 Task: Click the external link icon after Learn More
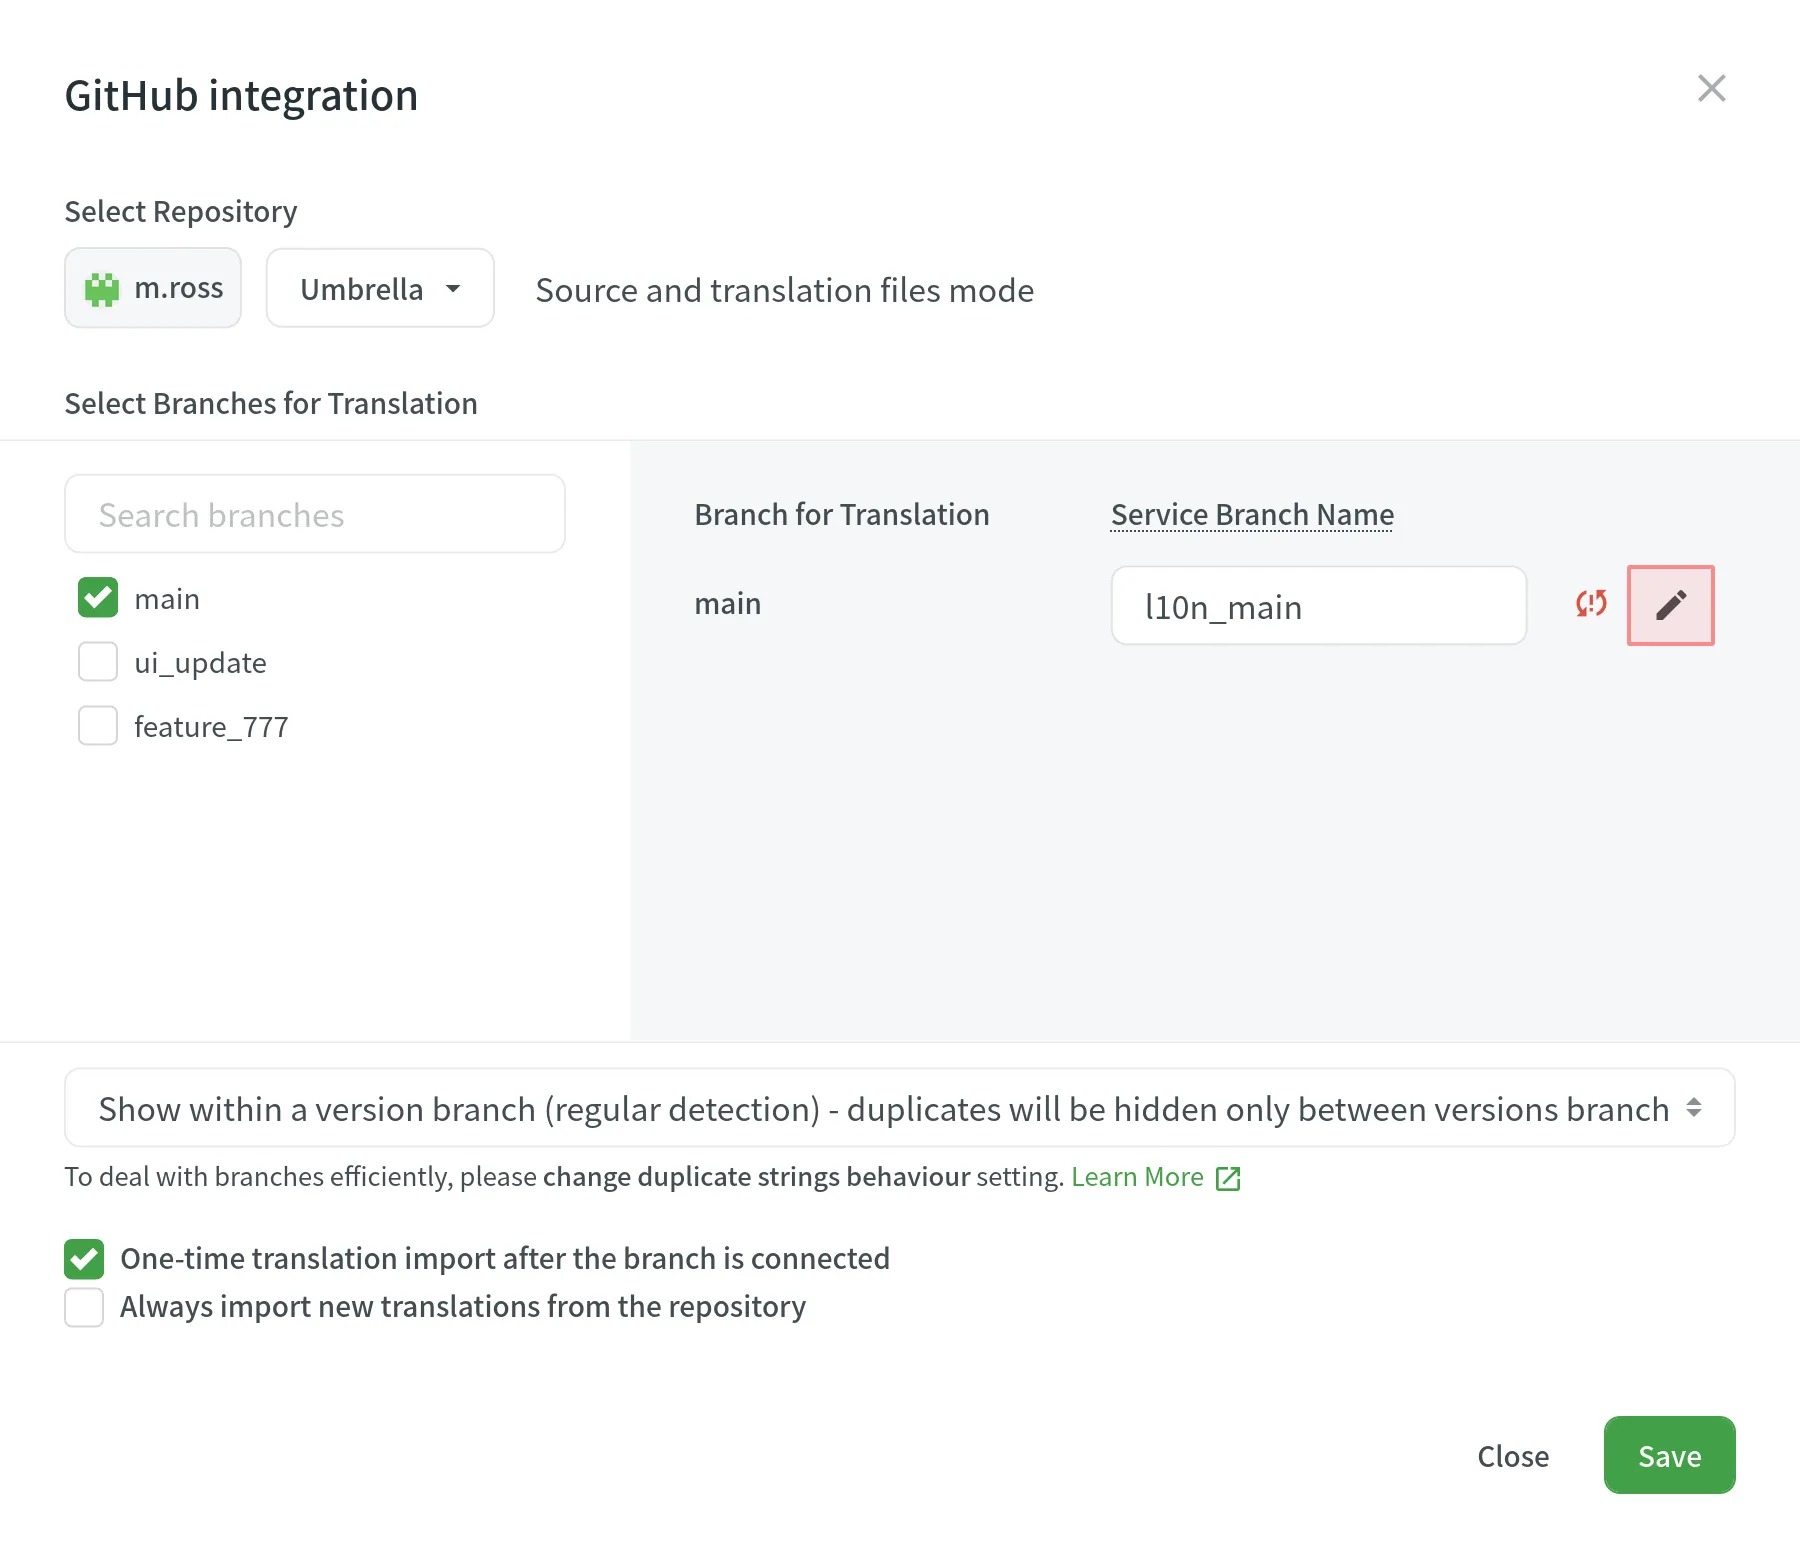[x=1228, y=1178]
